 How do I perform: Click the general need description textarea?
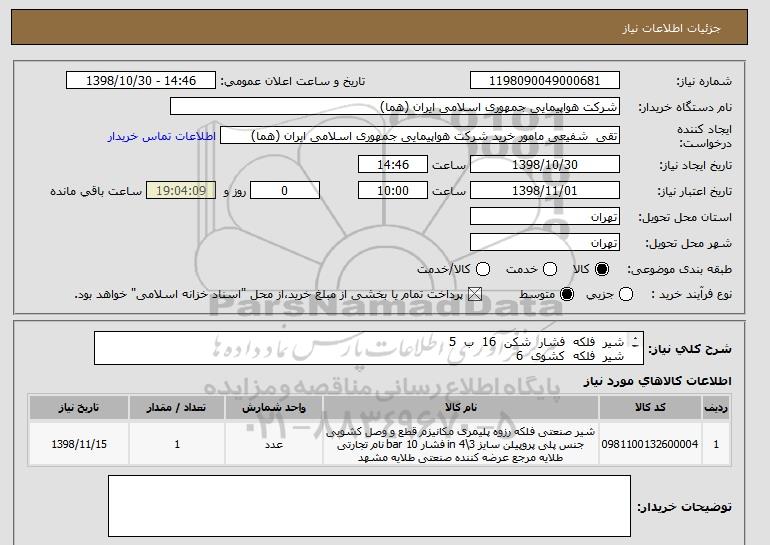(x=369, y=349)
